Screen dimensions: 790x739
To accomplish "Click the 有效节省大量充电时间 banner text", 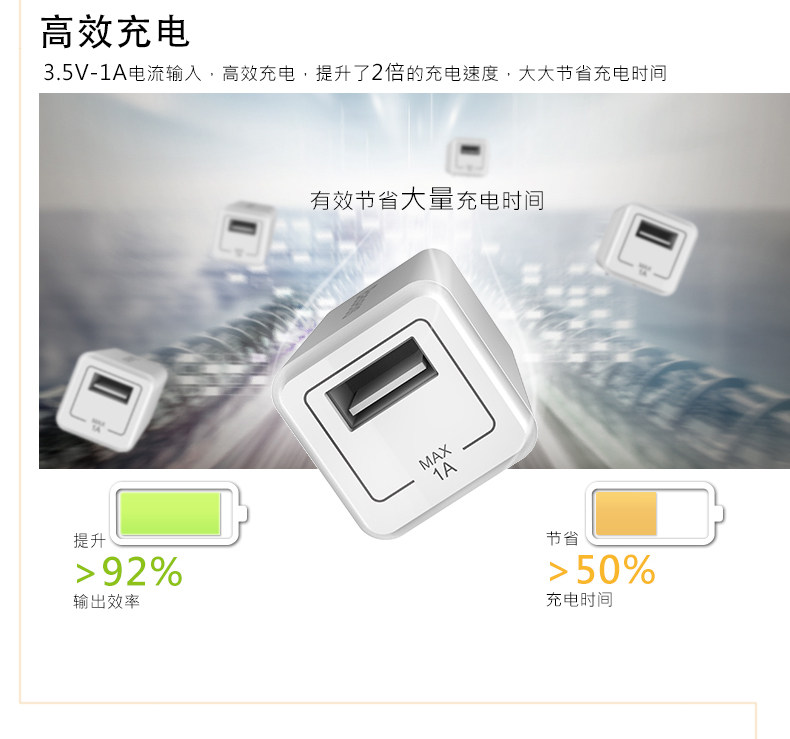I will pos(427,200).
